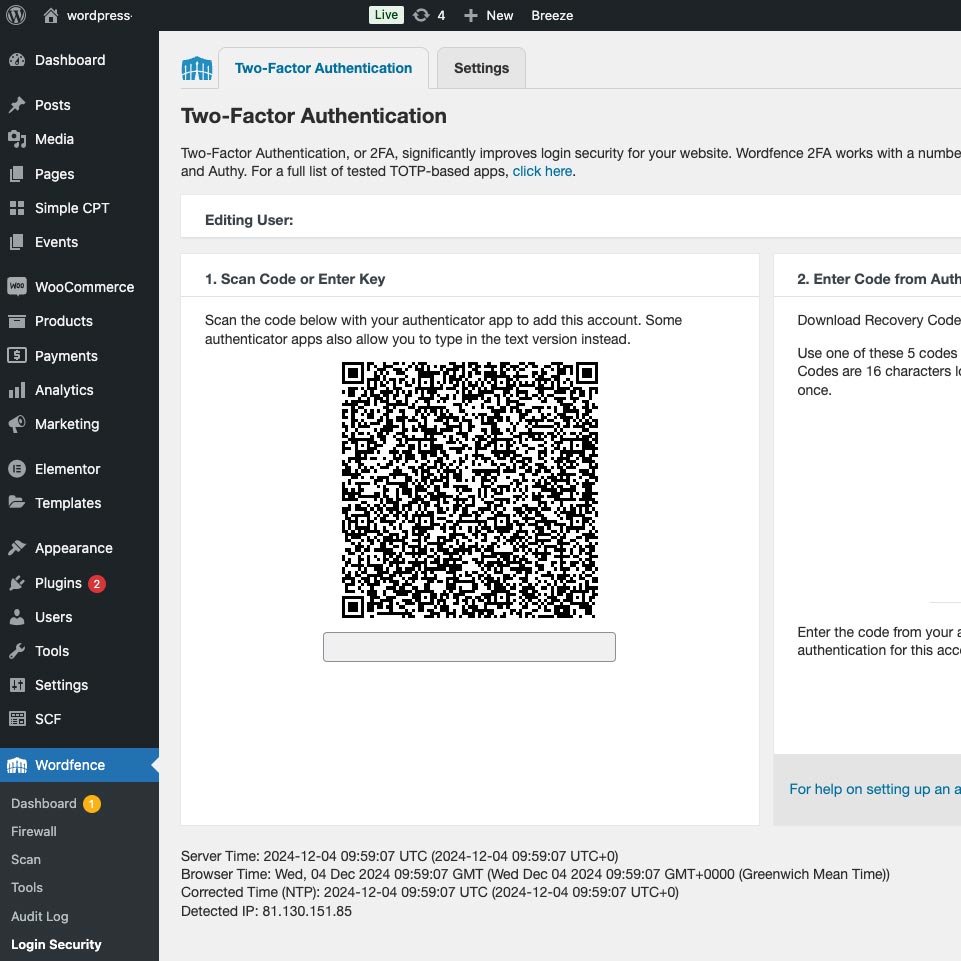Click the Dashboard gauge icon
The width and height of the screenshot is (961, 961).
tap(17, 60)
